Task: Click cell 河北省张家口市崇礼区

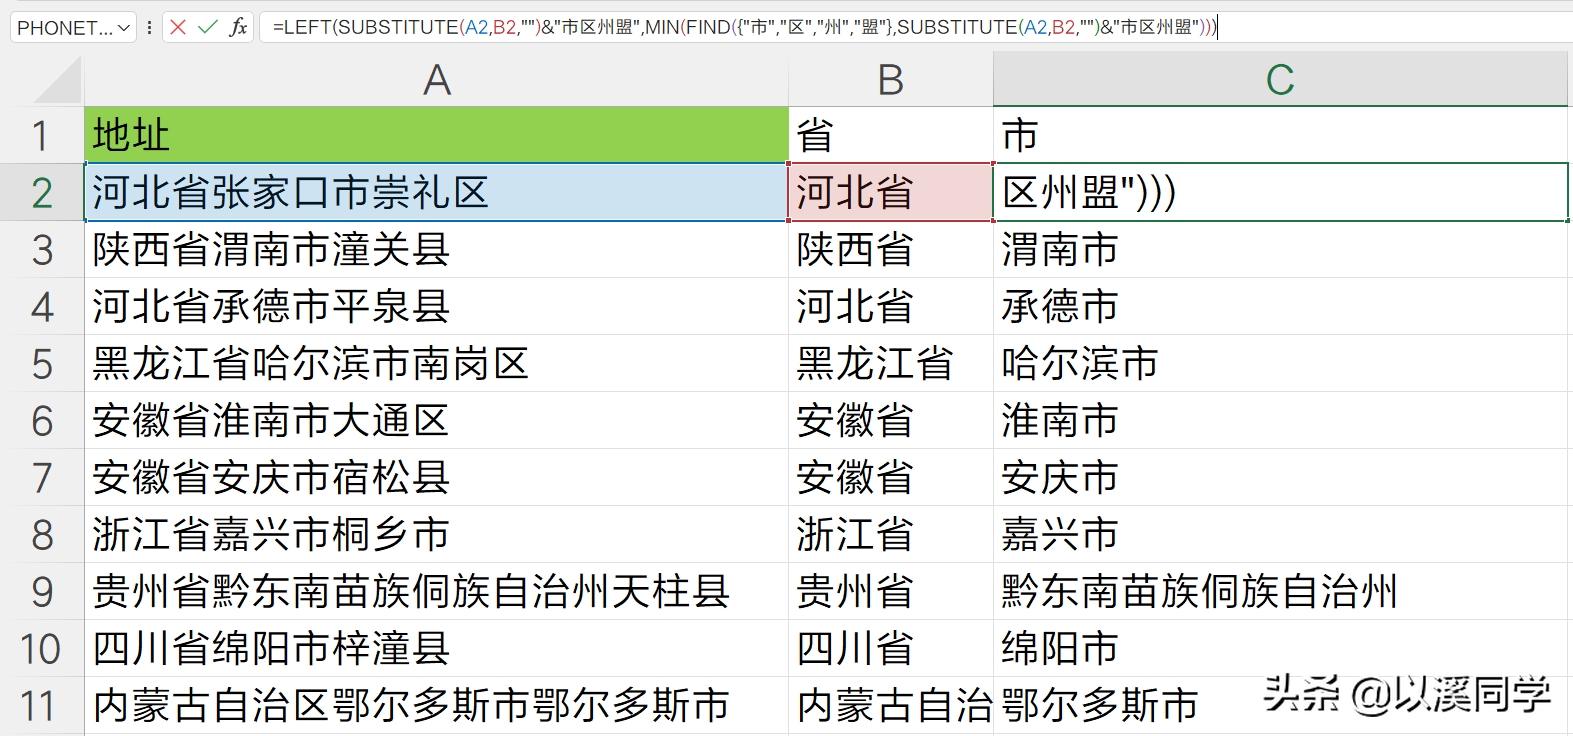Action: click(x=437, y=192)
